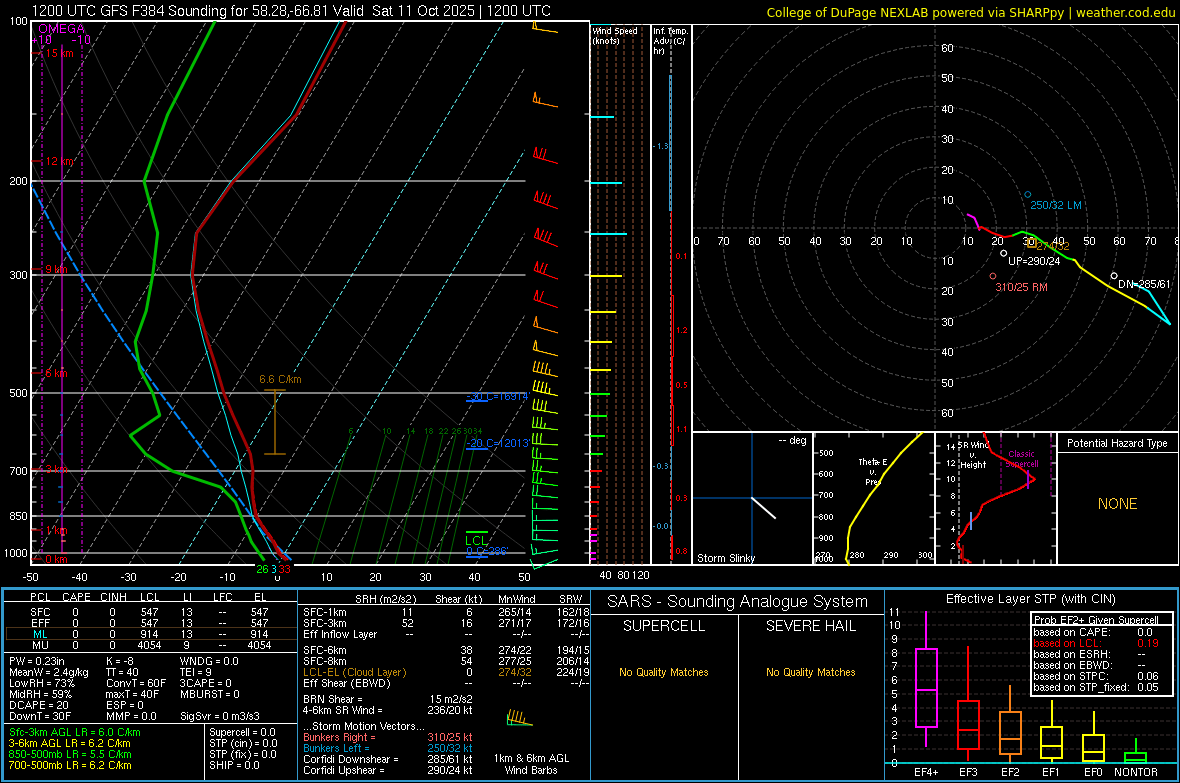Click the magenta EF4+ box plot
Viewport: 1180px width, 783px height.
[x=926, y=680]
